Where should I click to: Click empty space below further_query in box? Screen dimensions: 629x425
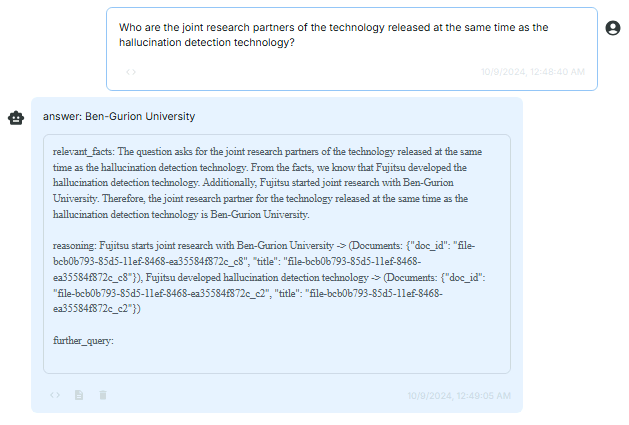pyautogui.click(x=277, y=360)
